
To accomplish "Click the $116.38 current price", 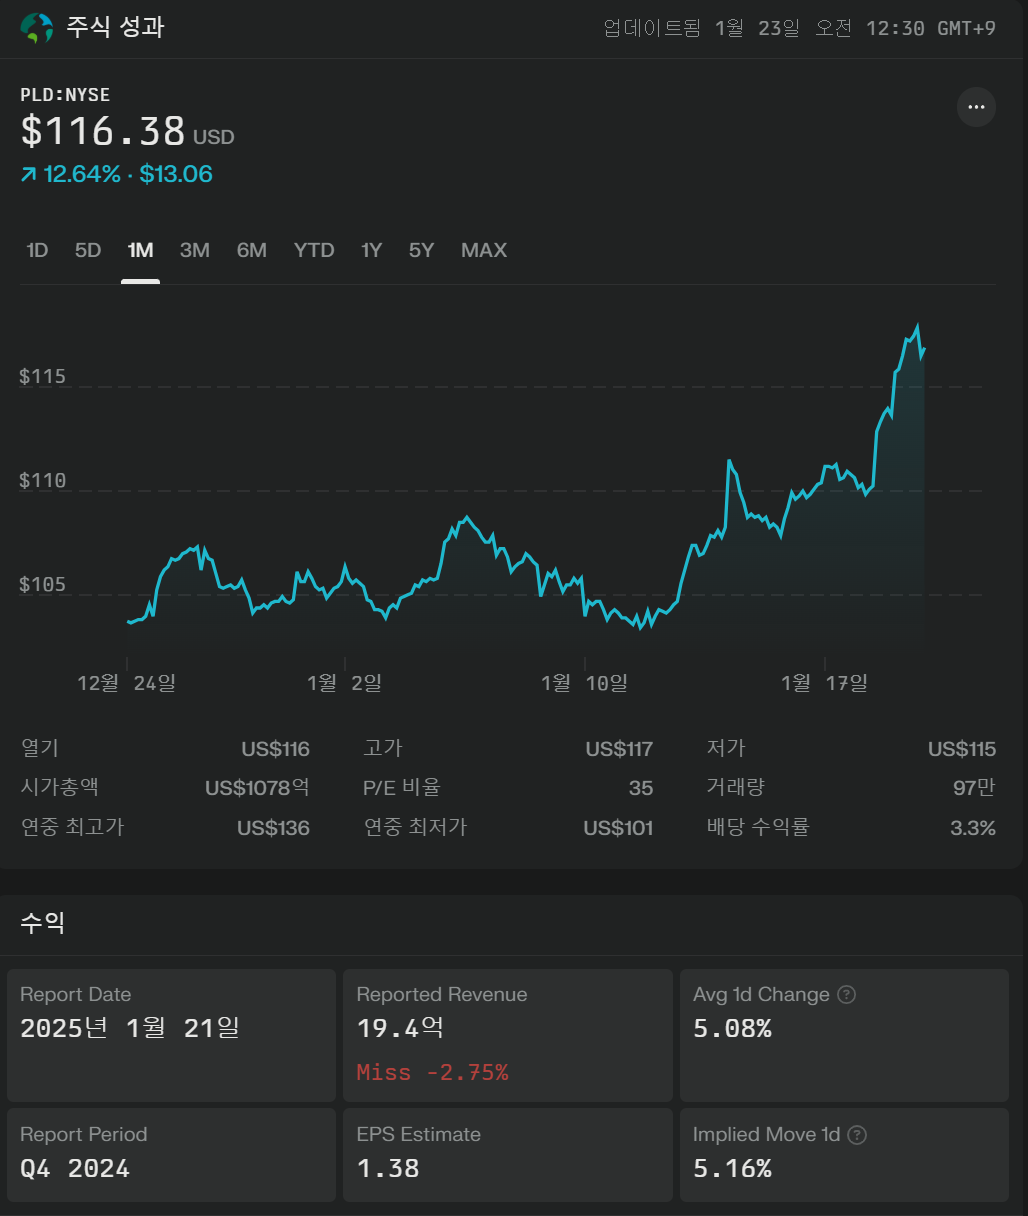I will 103,131.
